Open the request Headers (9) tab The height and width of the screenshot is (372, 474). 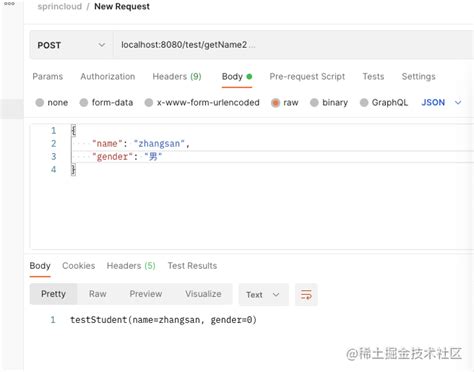pyautogui.click(x=177, y=76)
